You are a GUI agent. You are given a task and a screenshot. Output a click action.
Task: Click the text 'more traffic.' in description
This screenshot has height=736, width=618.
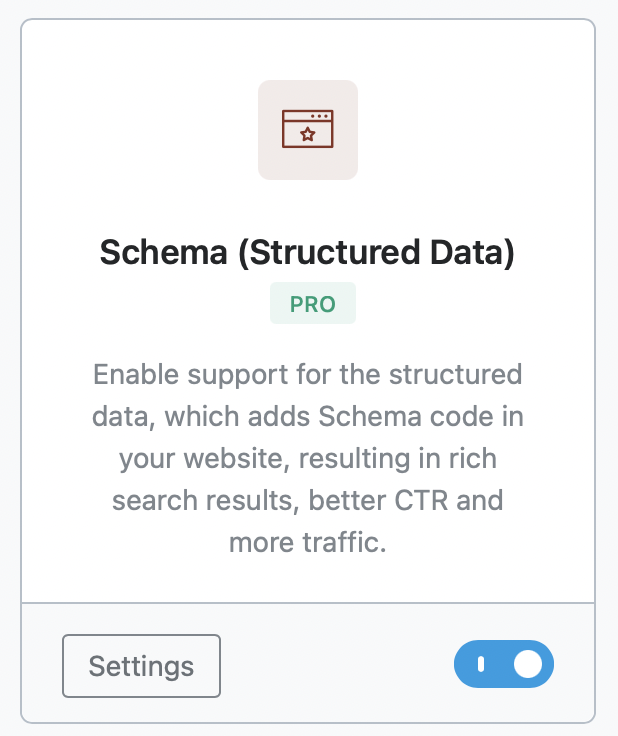click(307, 543)
